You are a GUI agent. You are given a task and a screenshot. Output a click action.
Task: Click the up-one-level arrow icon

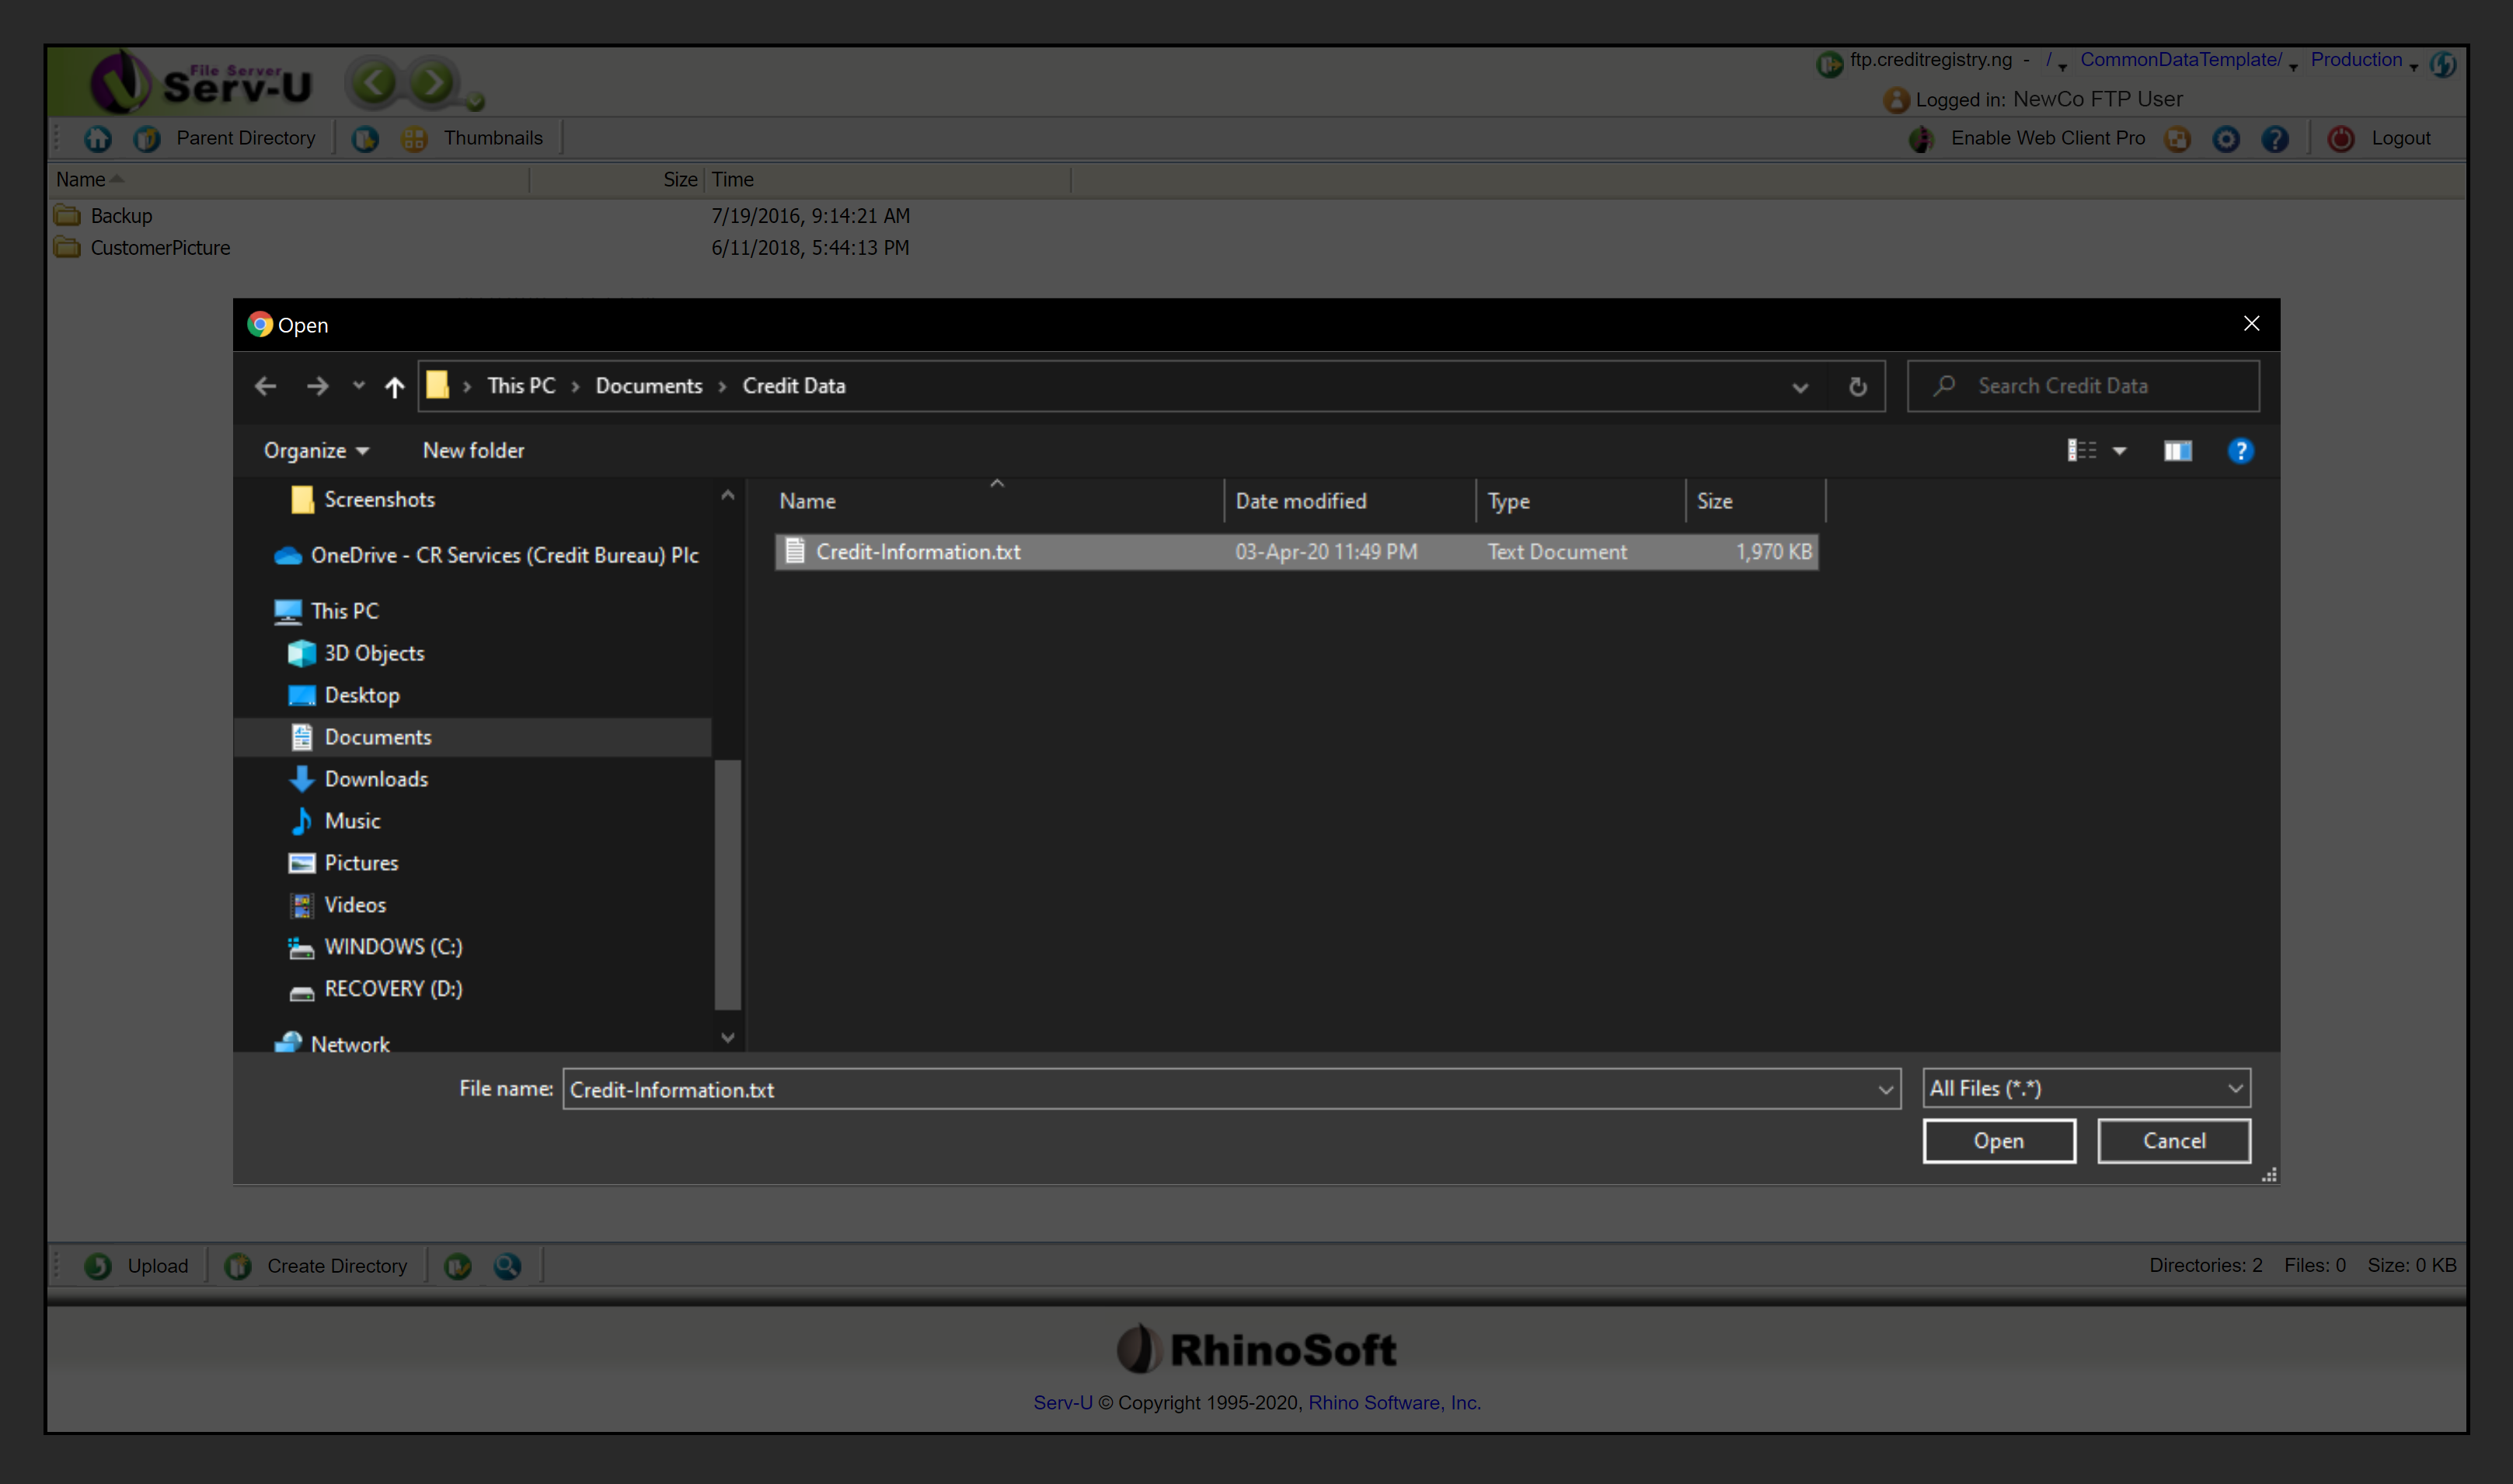(x=394, y=387)
